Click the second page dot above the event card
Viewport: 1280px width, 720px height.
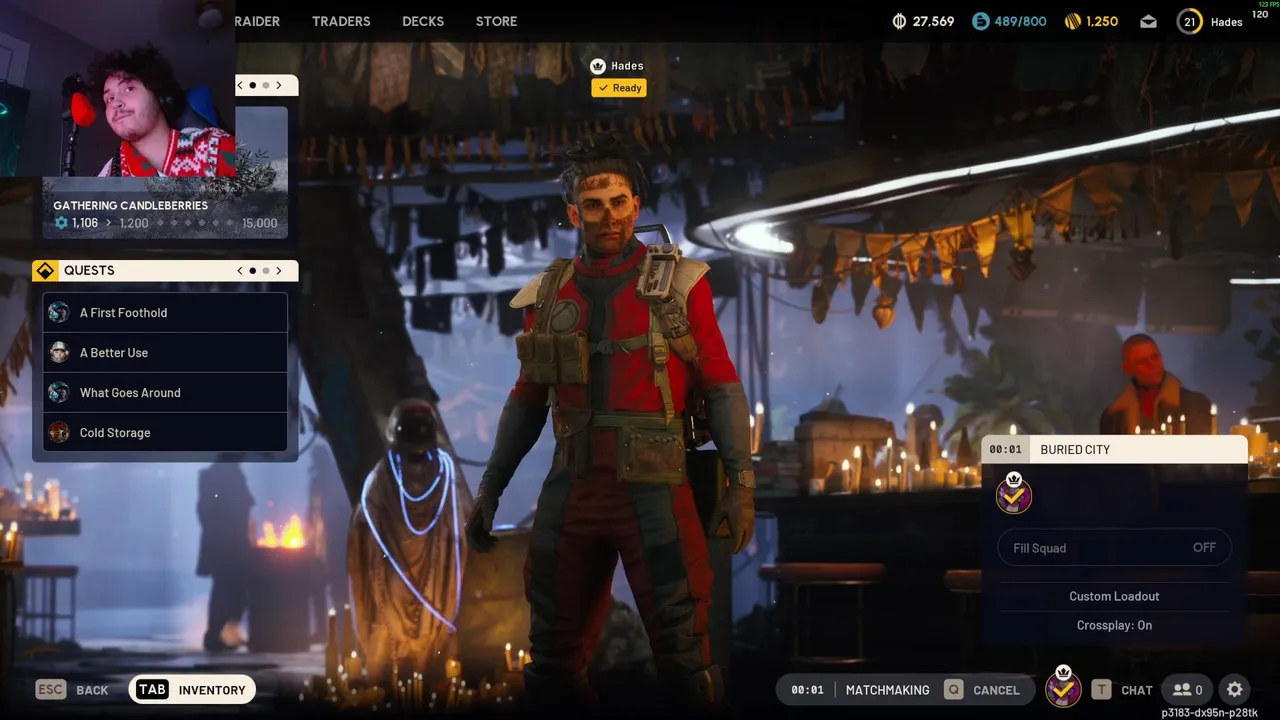pyautogui.click(x=265, y=85)
